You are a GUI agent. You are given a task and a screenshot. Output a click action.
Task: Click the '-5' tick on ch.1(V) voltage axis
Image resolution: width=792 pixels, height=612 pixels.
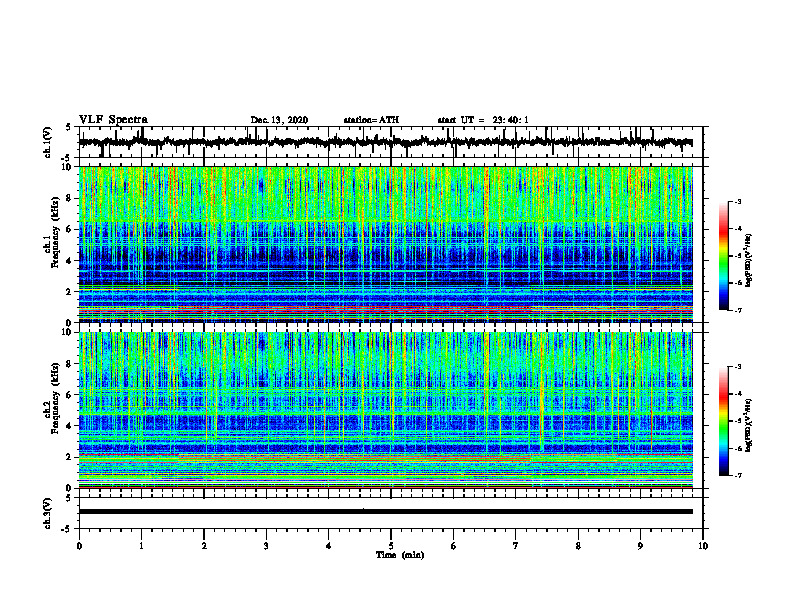[66, 157]
